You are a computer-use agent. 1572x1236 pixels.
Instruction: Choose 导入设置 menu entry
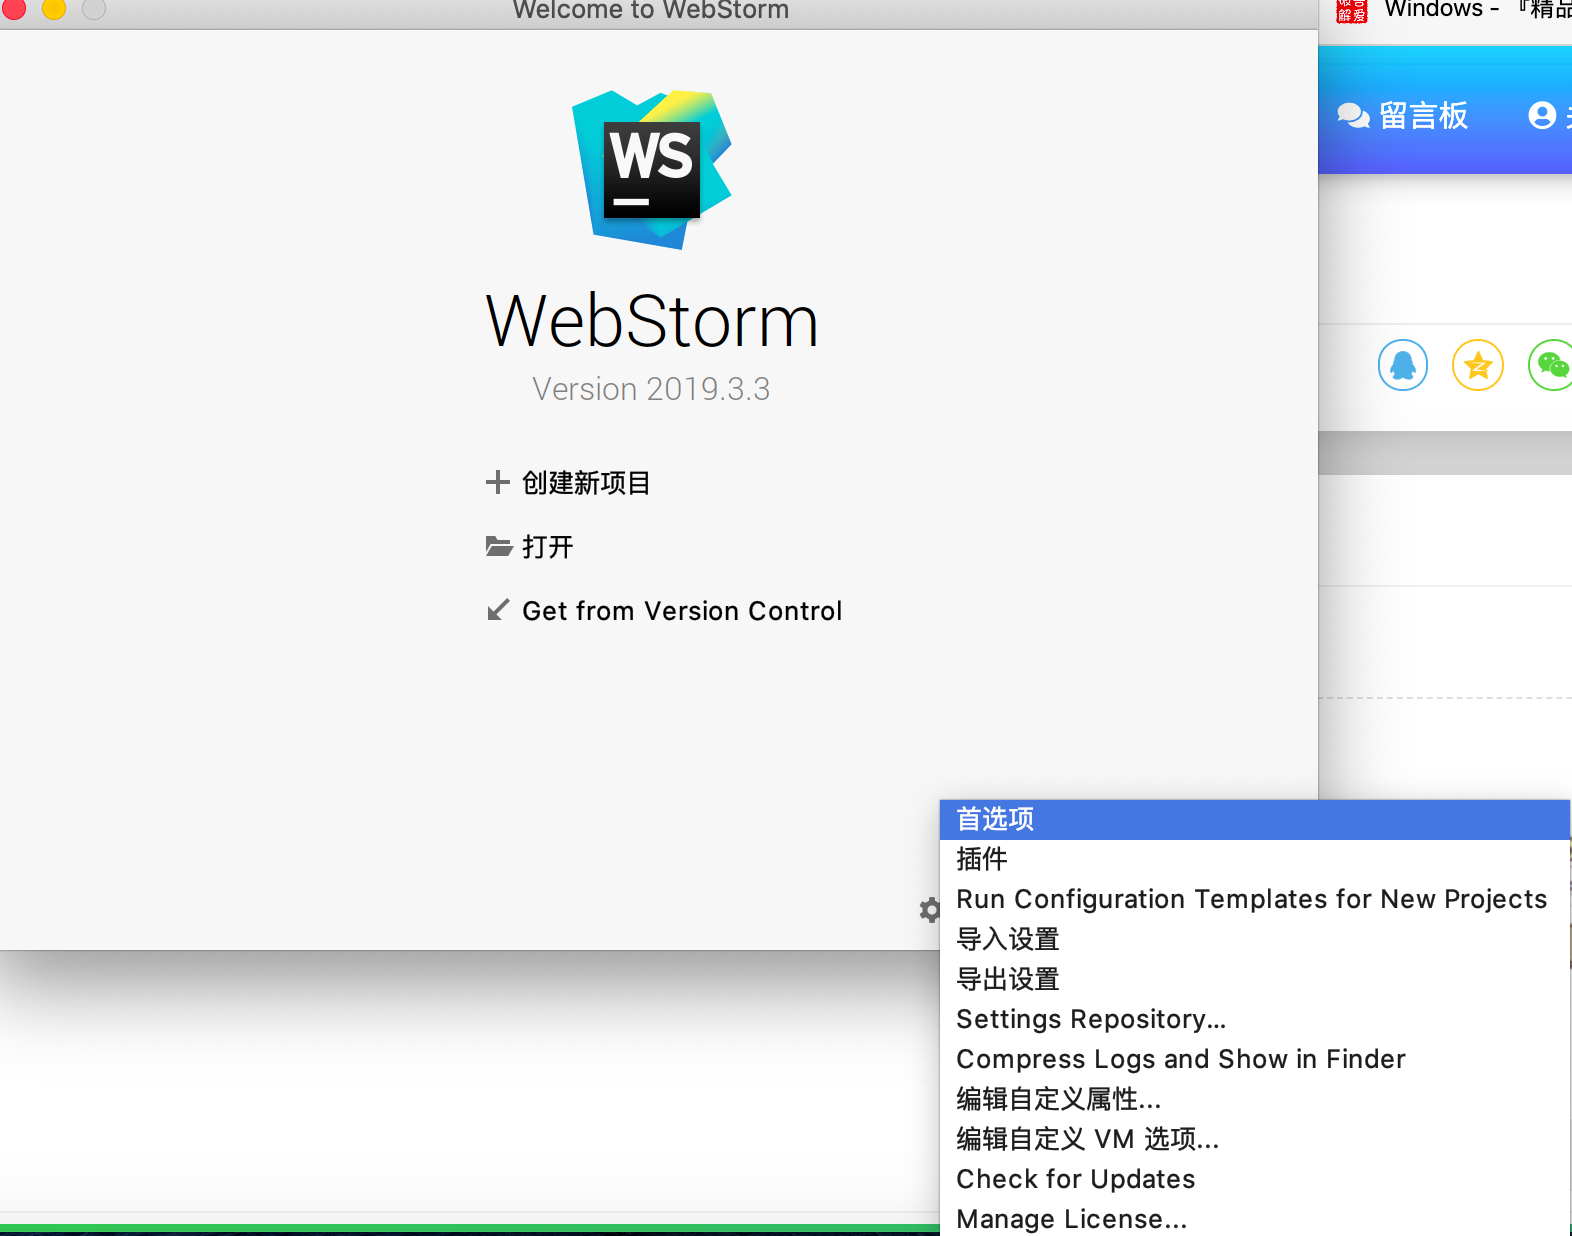tap(1255, 939)
